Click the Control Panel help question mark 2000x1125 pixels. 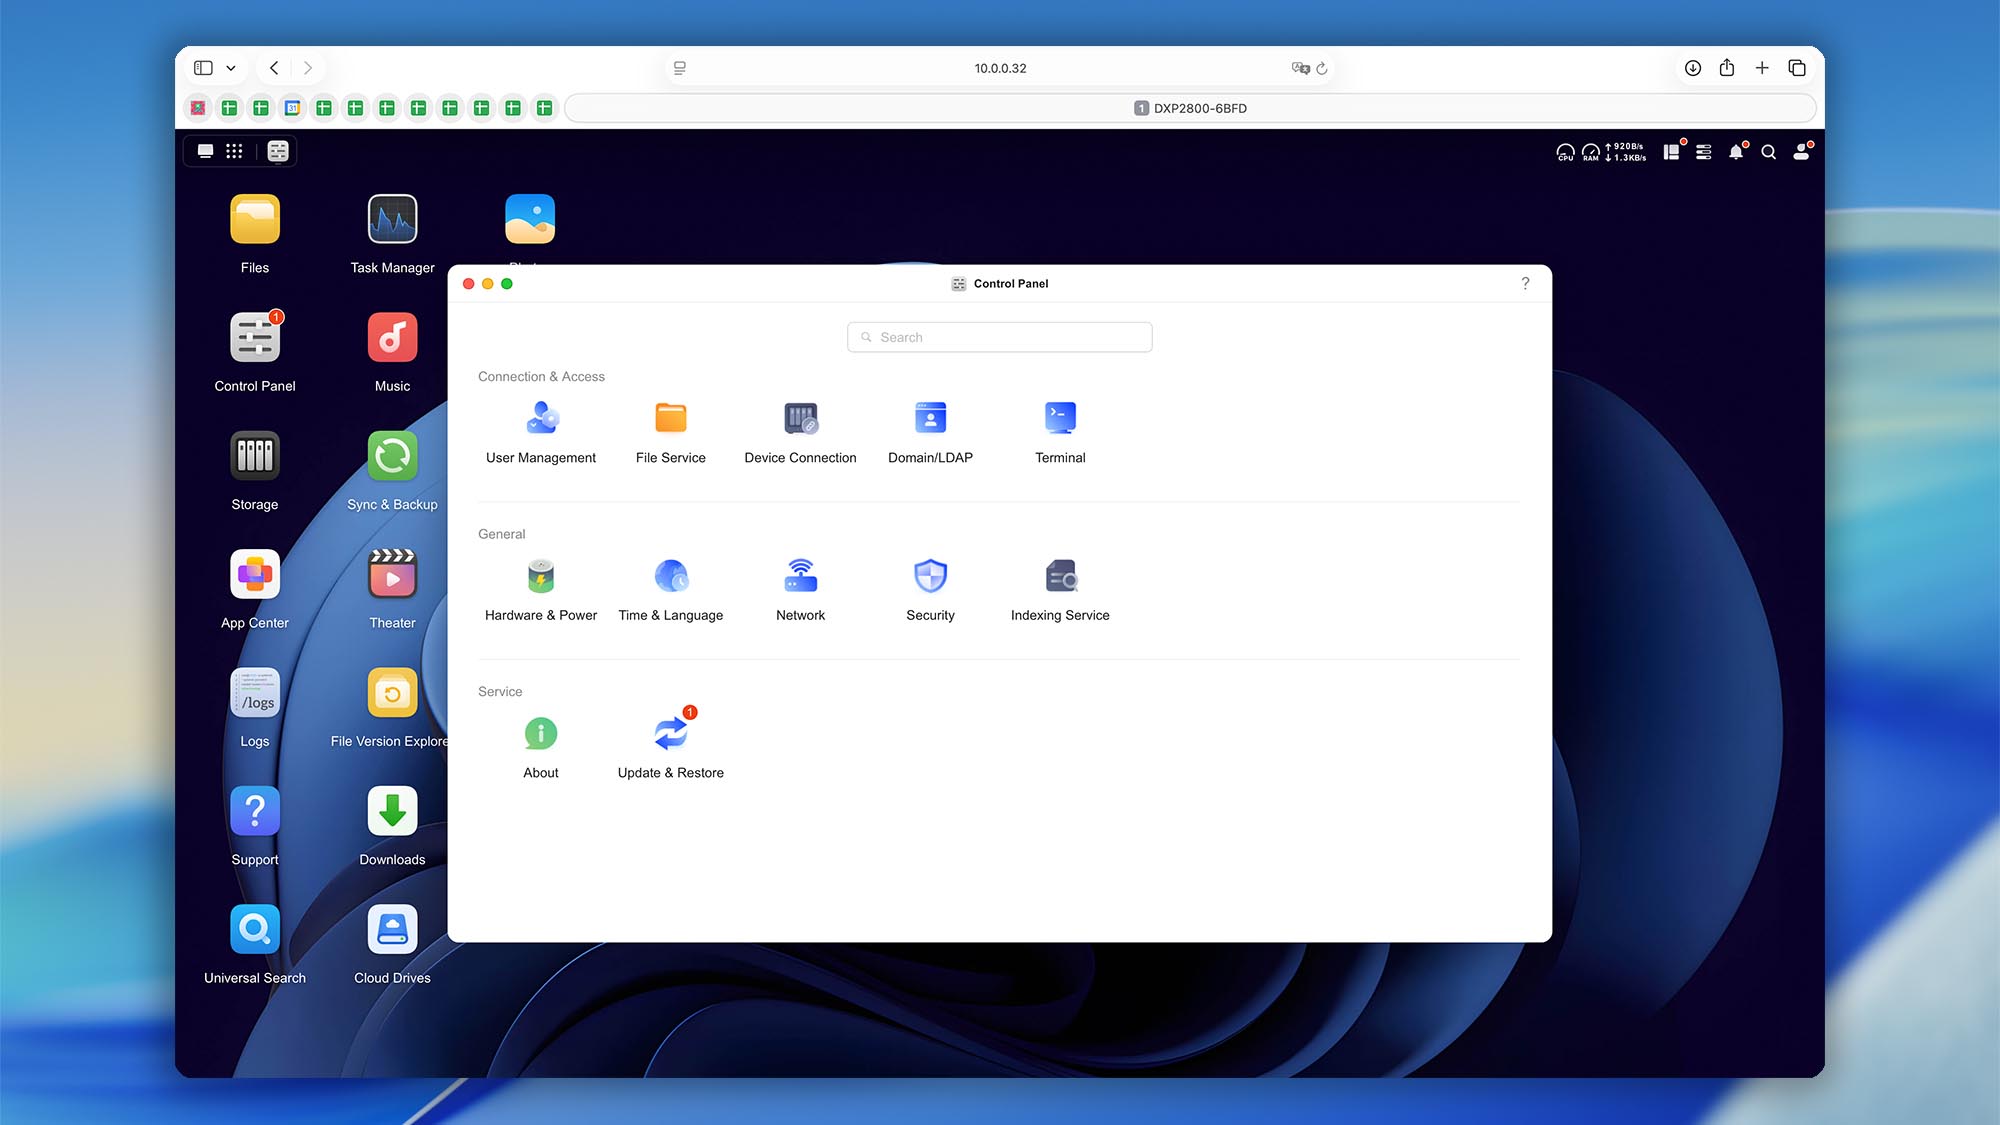click(x=1525, y=283)
